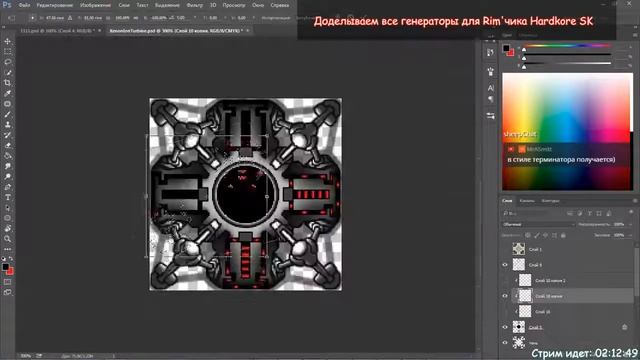This screenshot has height=360, width=640.
Task: Hide the Слой 5 layer
Action: tap(505, 327)
